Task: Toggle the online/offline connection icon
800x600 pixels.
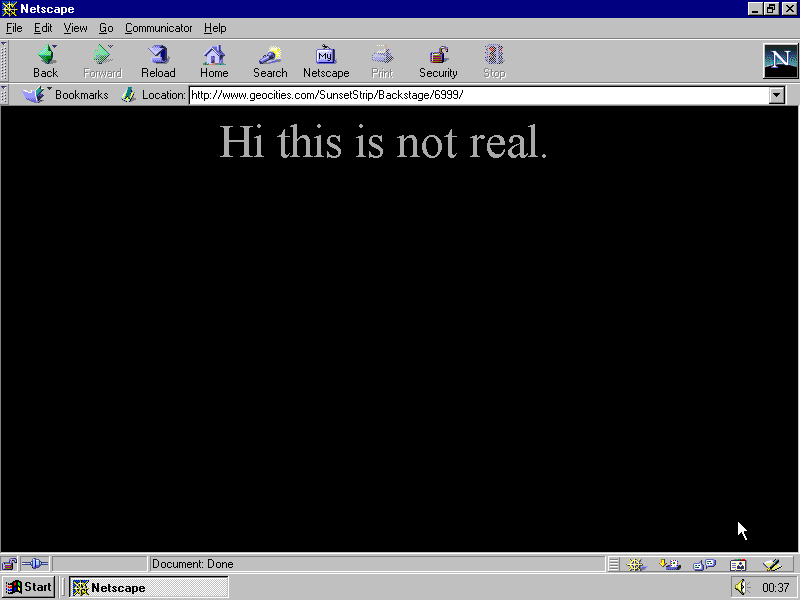Action: point(35,564)
